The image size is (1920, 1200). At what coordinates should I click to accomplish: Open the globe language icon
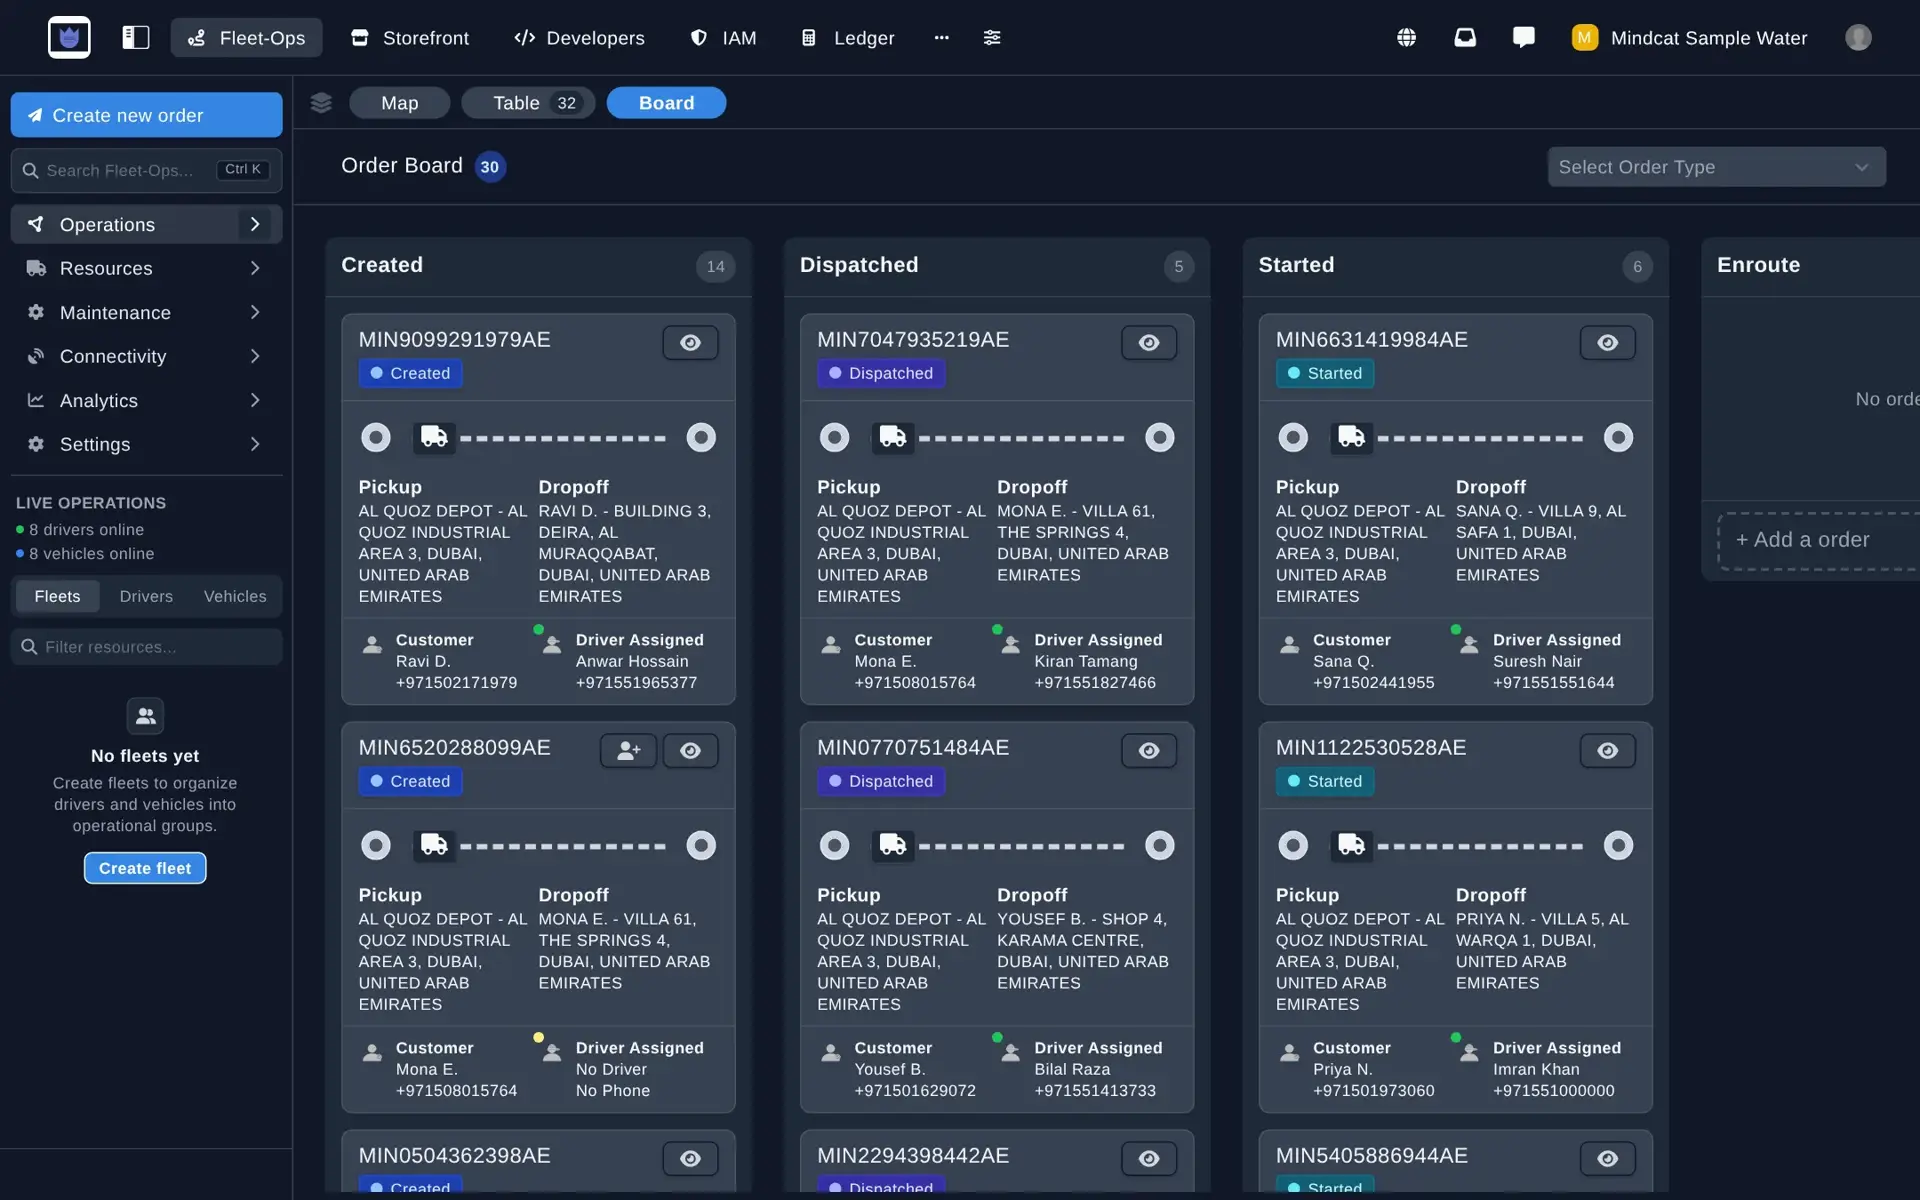pos(1406,38)
